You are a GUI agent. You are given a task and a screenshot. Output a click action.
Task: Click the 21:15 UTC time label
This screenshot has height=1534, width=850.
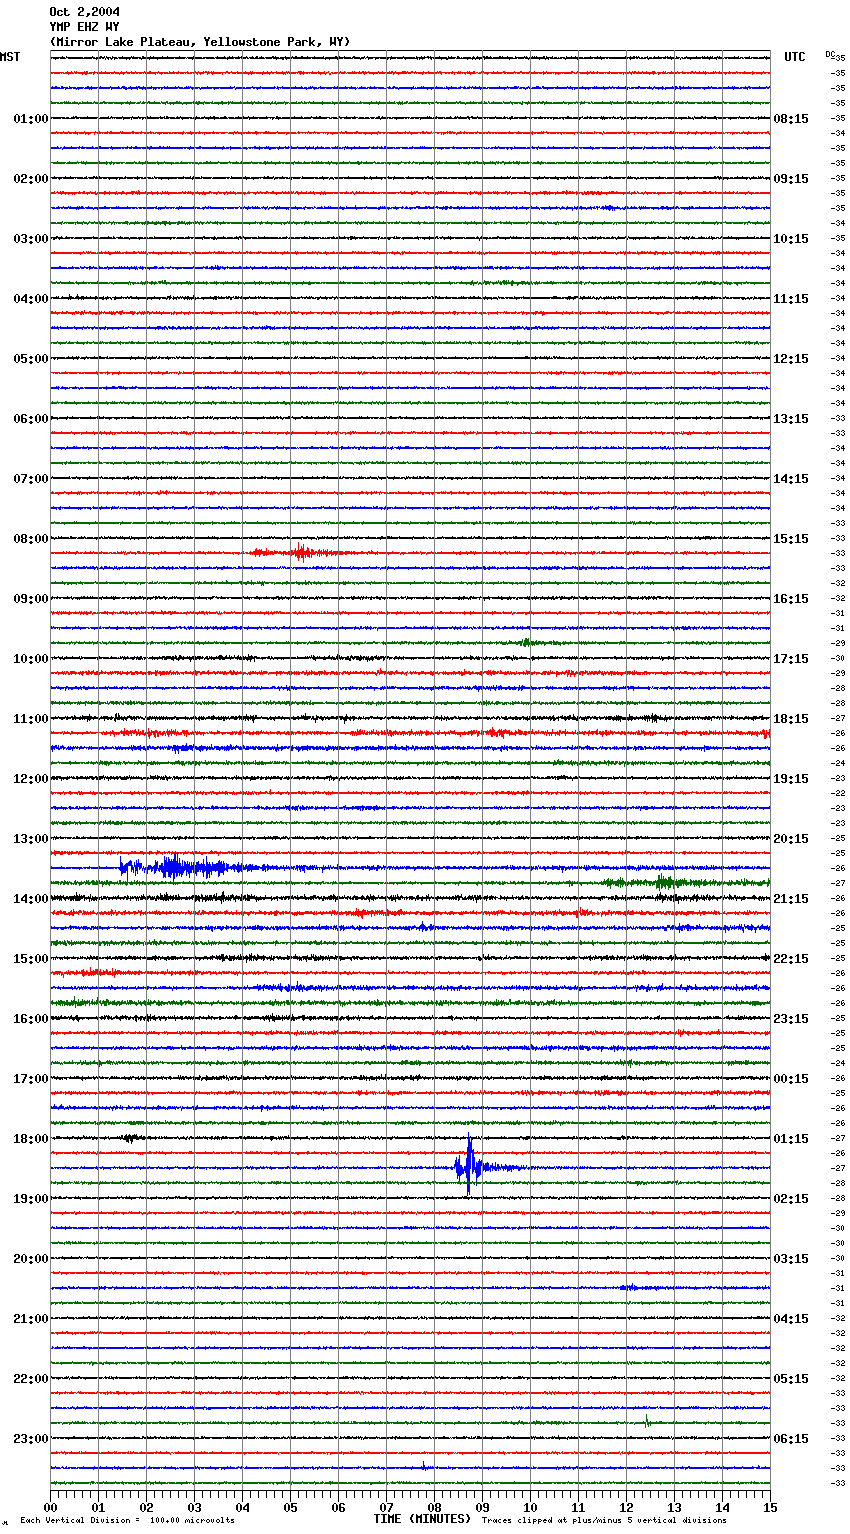(x=791, y=899)
